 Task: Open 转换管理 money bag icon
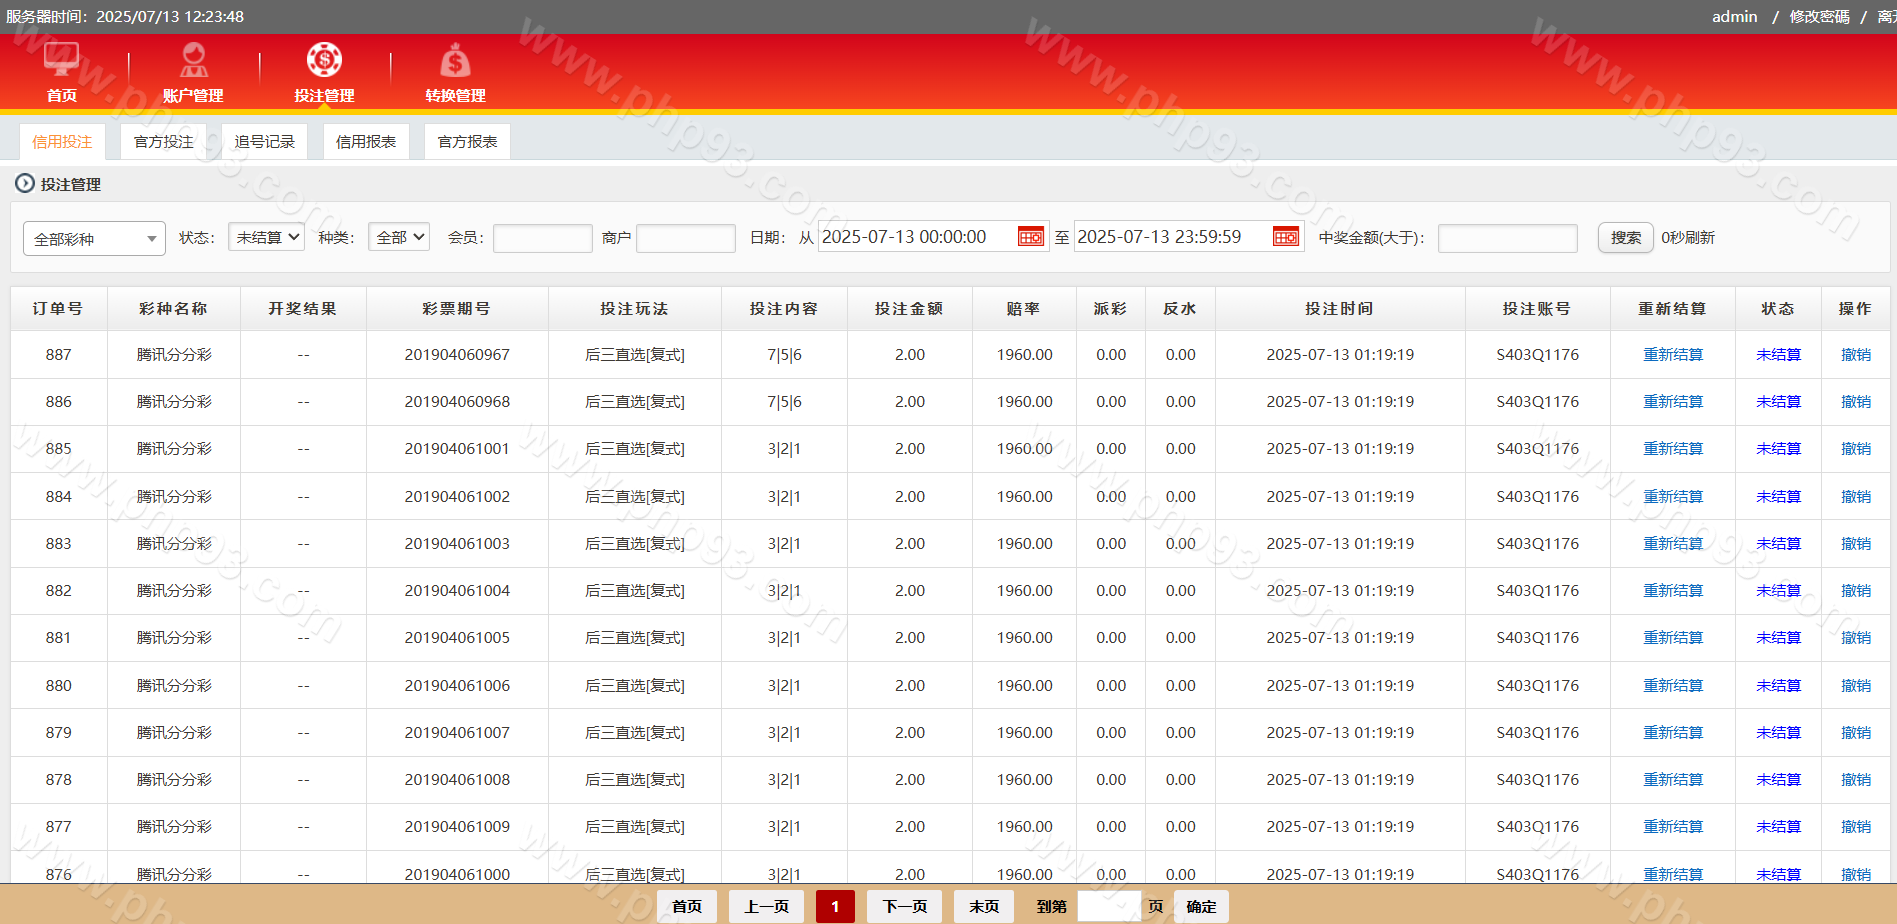coord(455,60)
